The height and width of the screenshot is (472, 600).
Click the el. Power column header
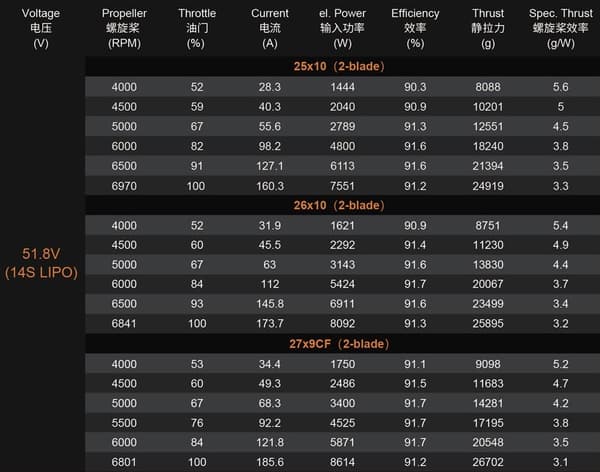point(342,28)
